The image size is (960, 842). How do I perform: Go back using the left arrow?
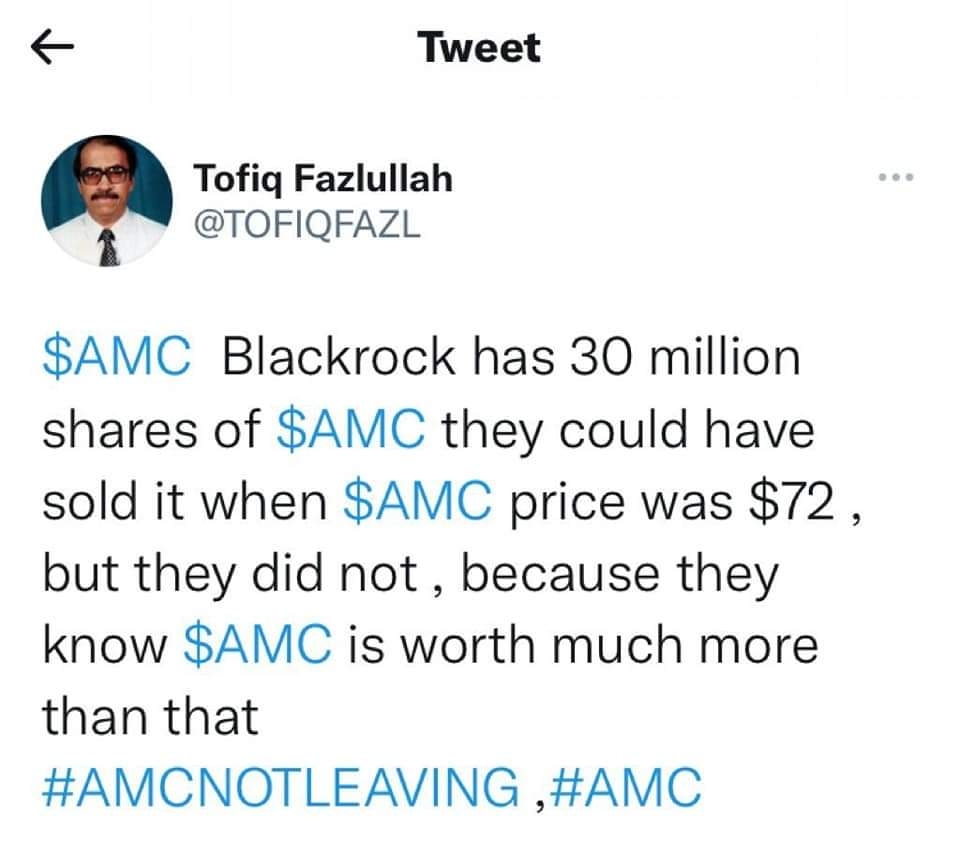tap(52, 47)
